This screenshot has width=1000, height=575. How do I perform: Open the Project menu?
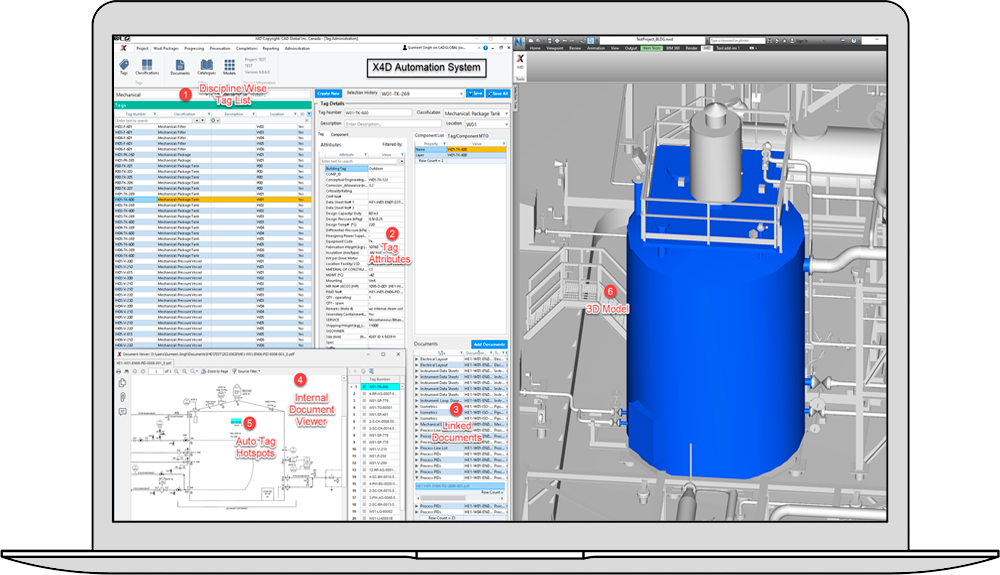click(x=142, y=48)
